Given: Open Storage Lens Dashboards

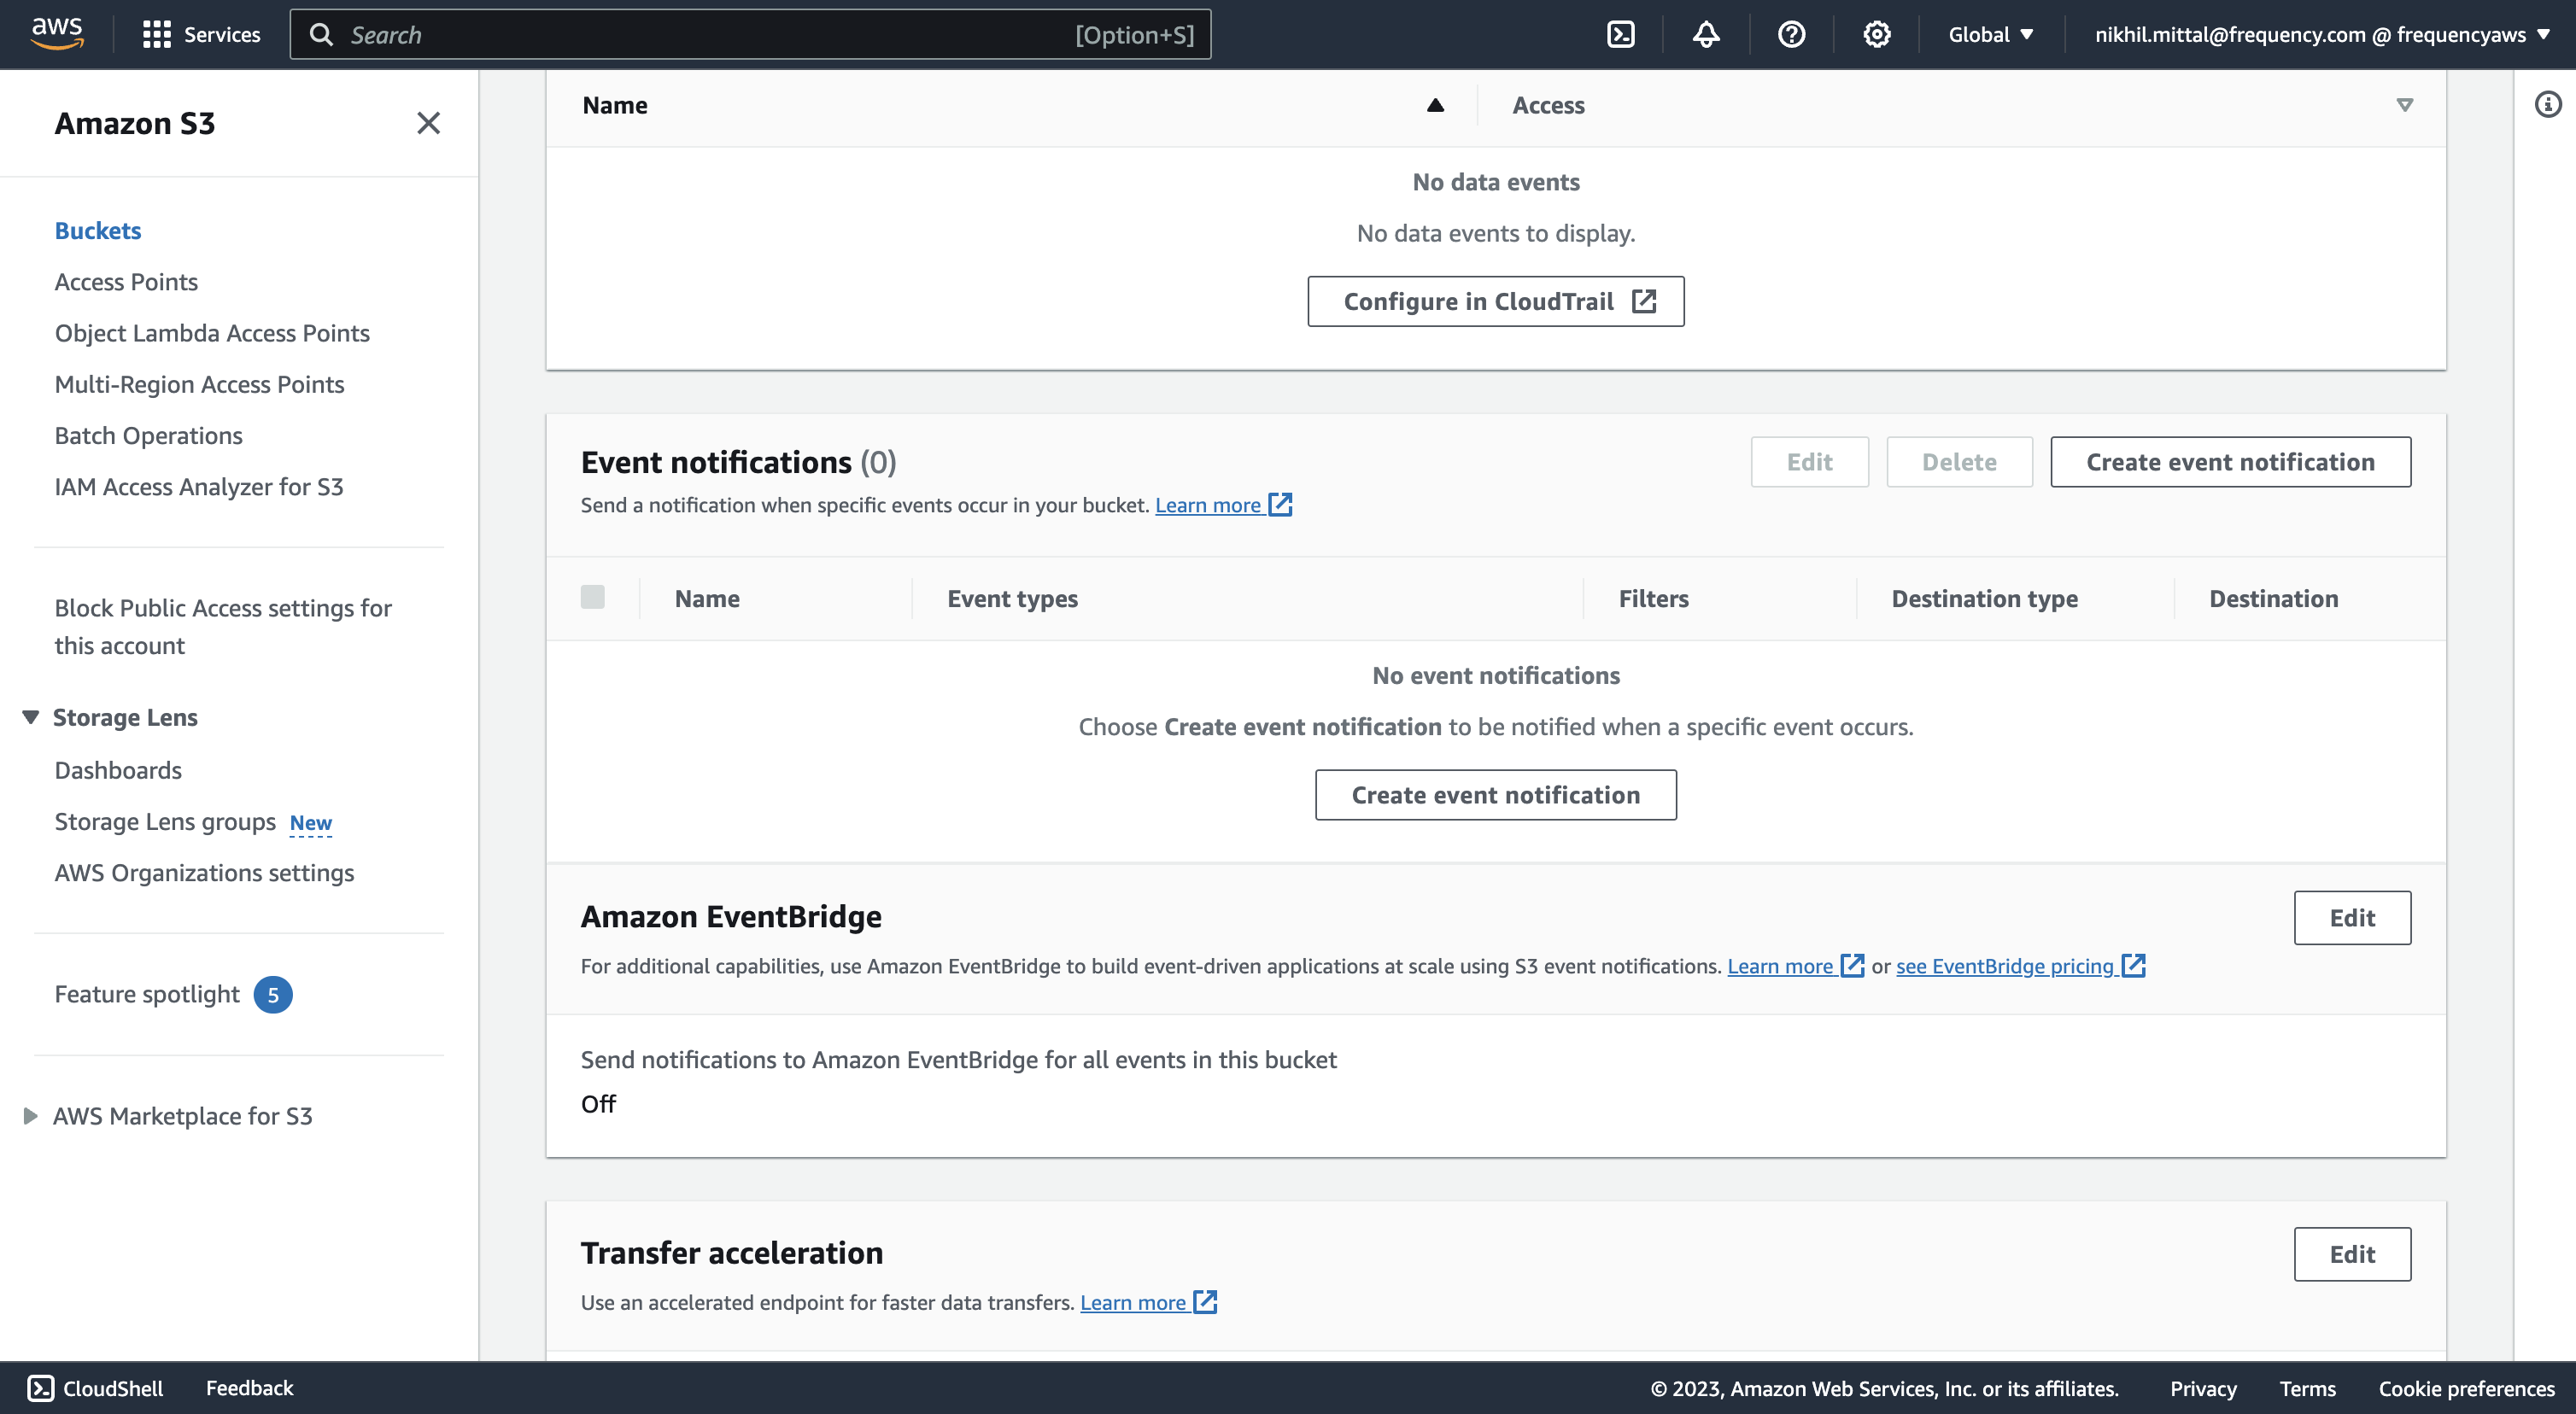Looking at the screenshot, I should point(118,771).
